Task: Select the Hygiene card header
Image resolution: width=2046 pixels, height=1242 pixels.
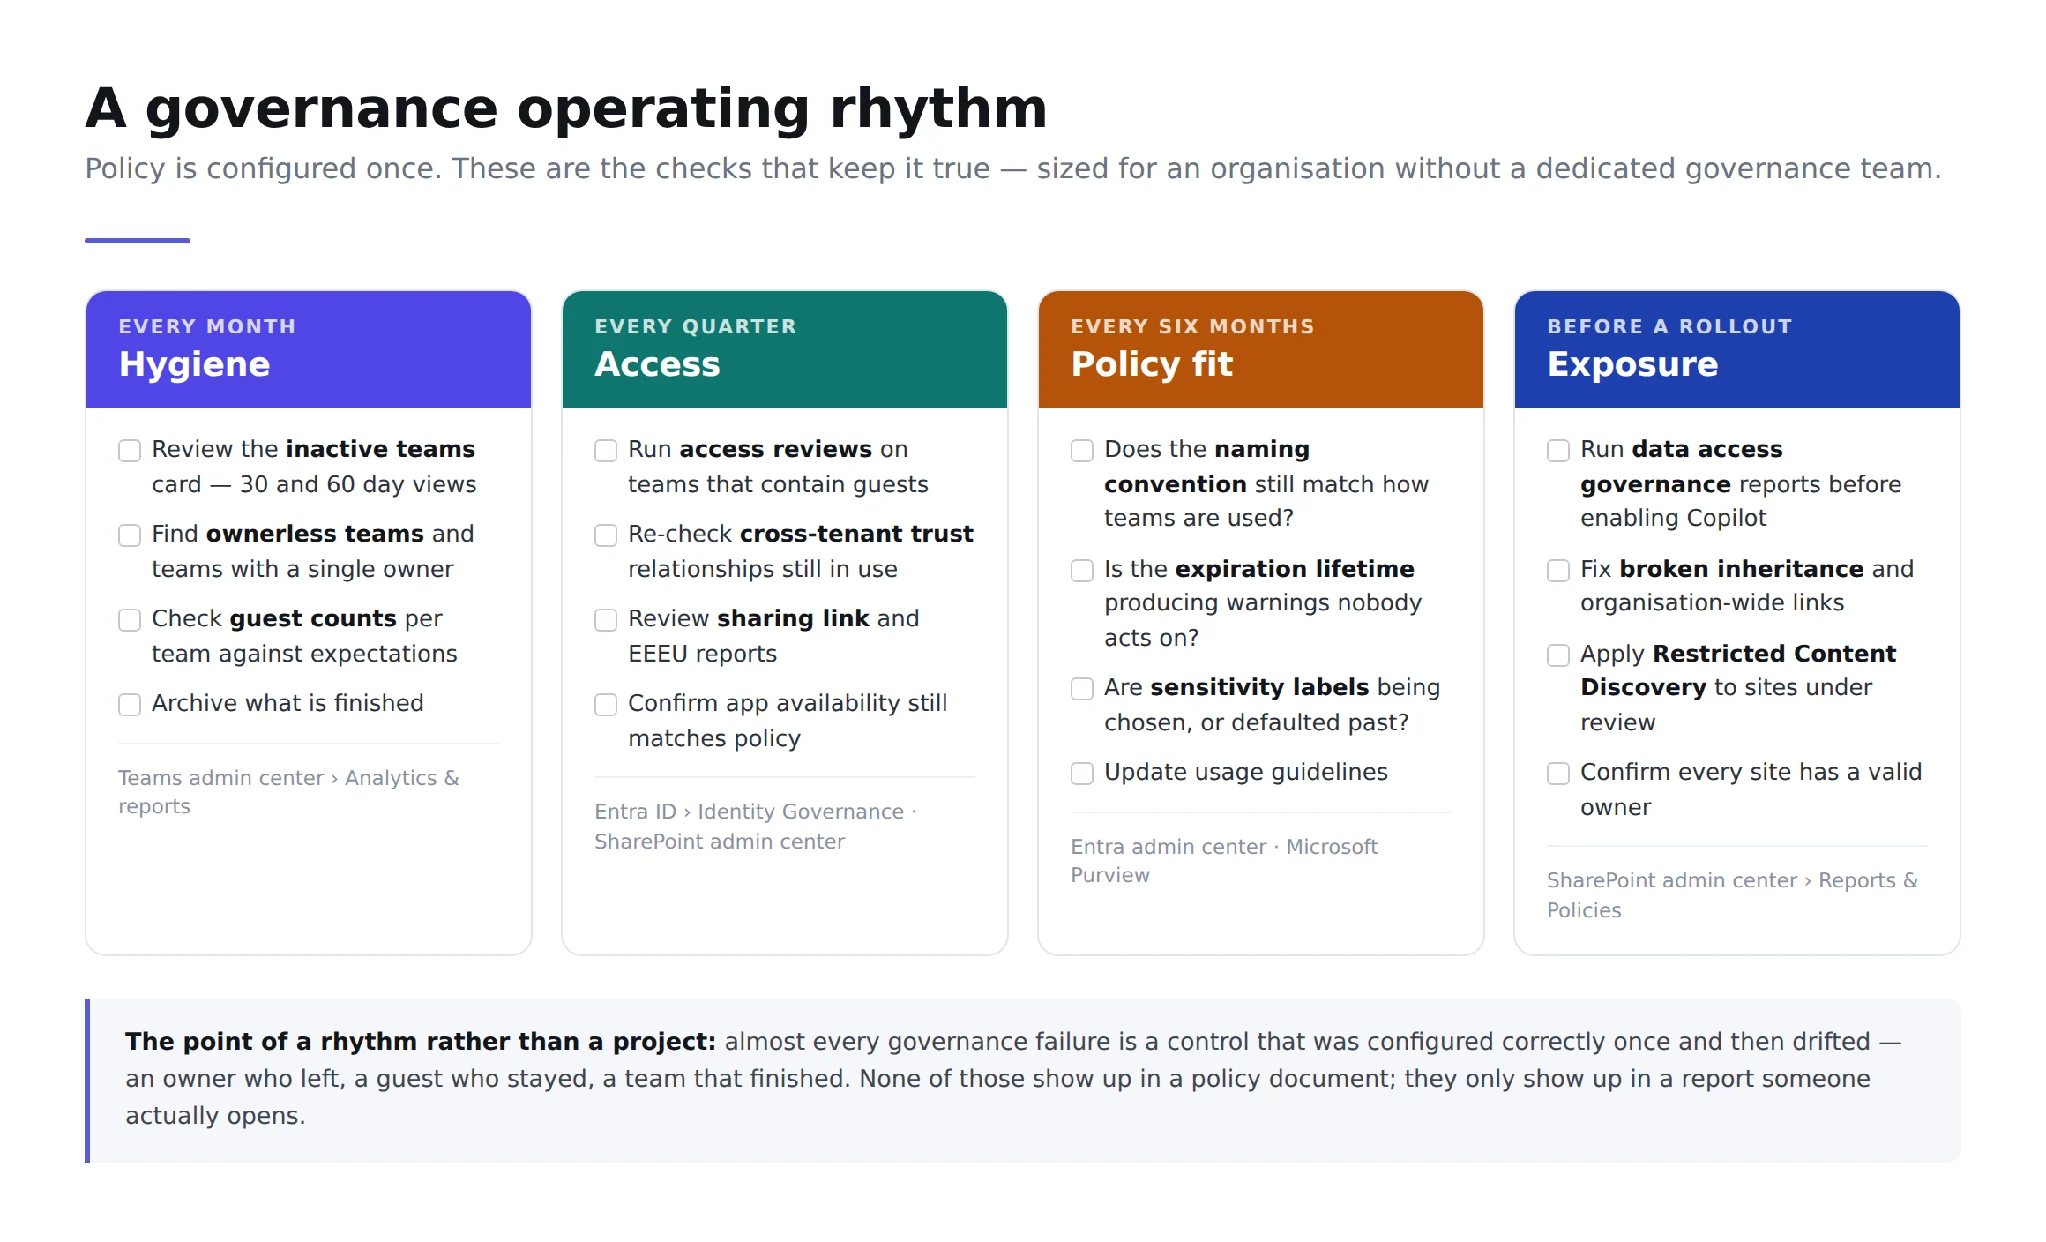Action: tap(308, 349)
